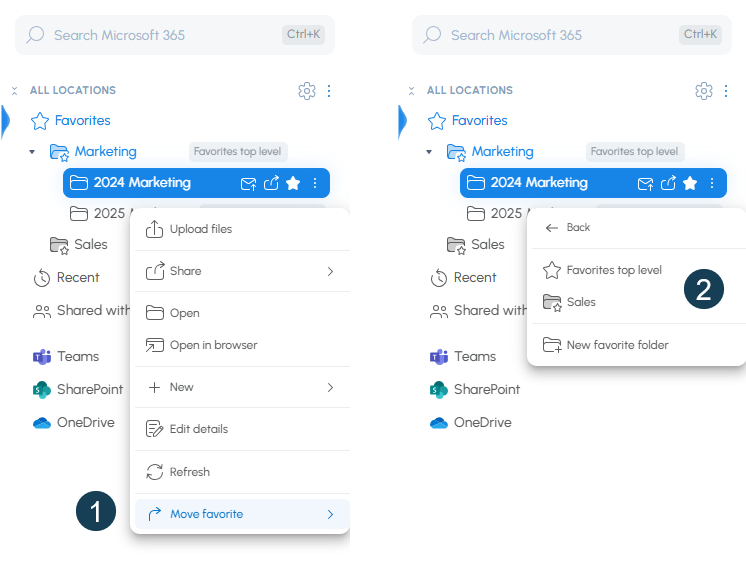Collapse All Locations section in right pane
Screen dimensions: 746x570
pyautogui.click(x=412, y=90)
